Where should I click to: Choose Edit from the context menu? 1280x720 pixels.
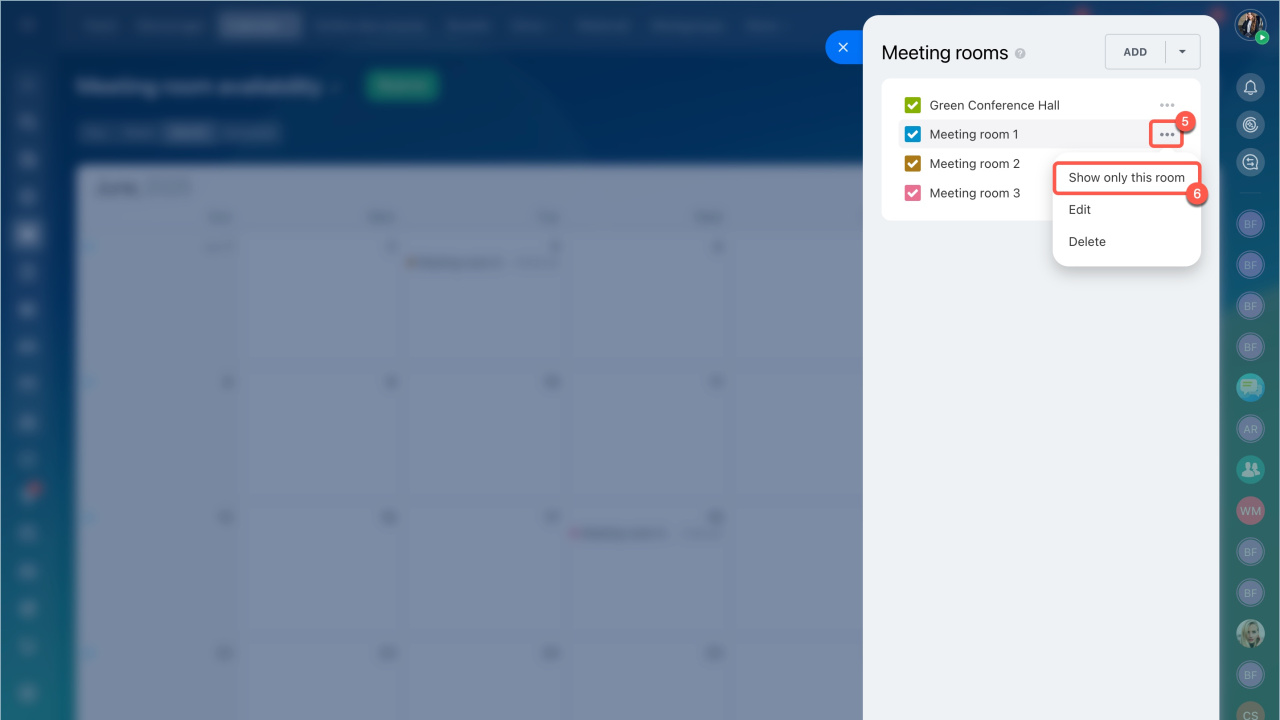coord(1080,210)
